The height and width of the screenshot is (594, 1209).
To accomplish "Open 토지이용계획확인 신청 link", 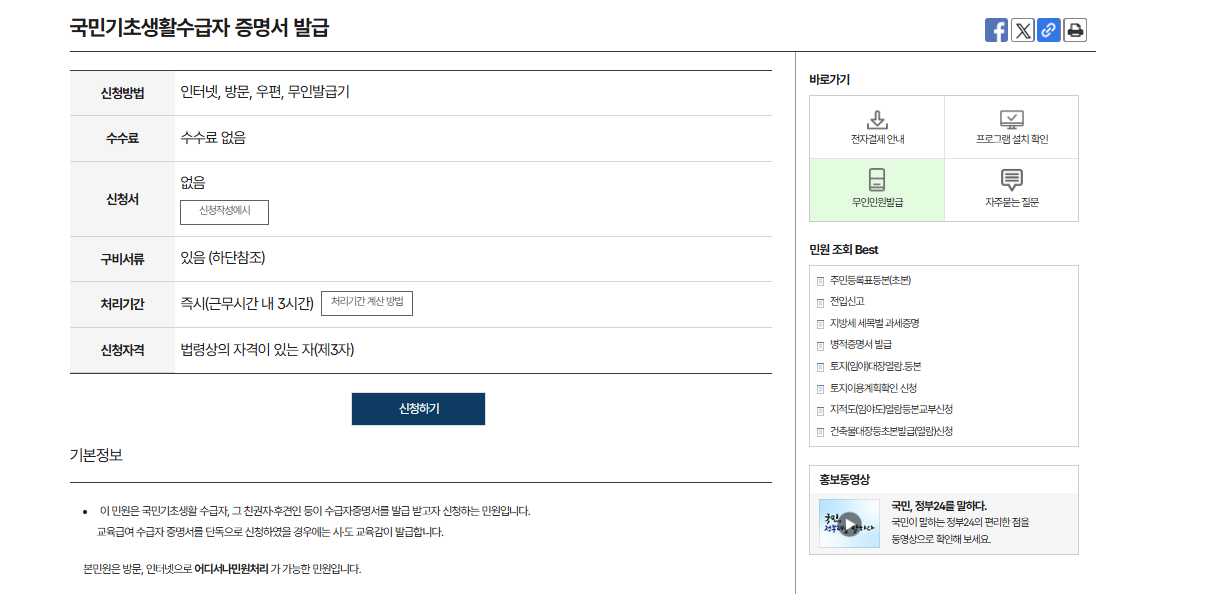I will (x=873, y=388).
